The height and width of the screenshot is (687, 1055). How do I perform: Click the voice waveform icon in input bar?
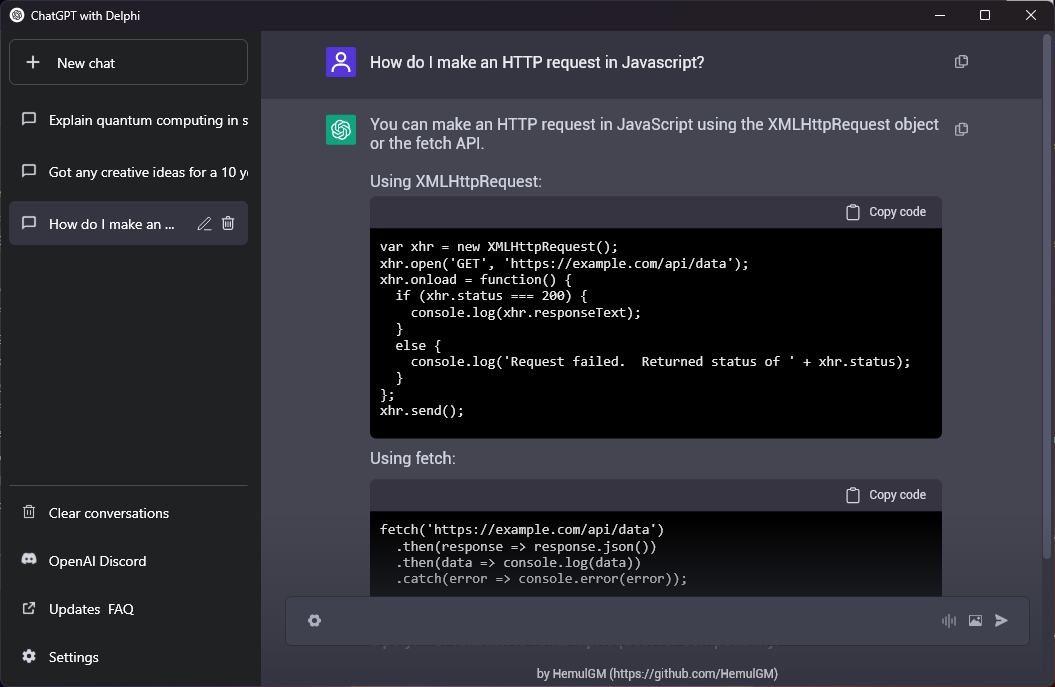[x=948, y=621]
